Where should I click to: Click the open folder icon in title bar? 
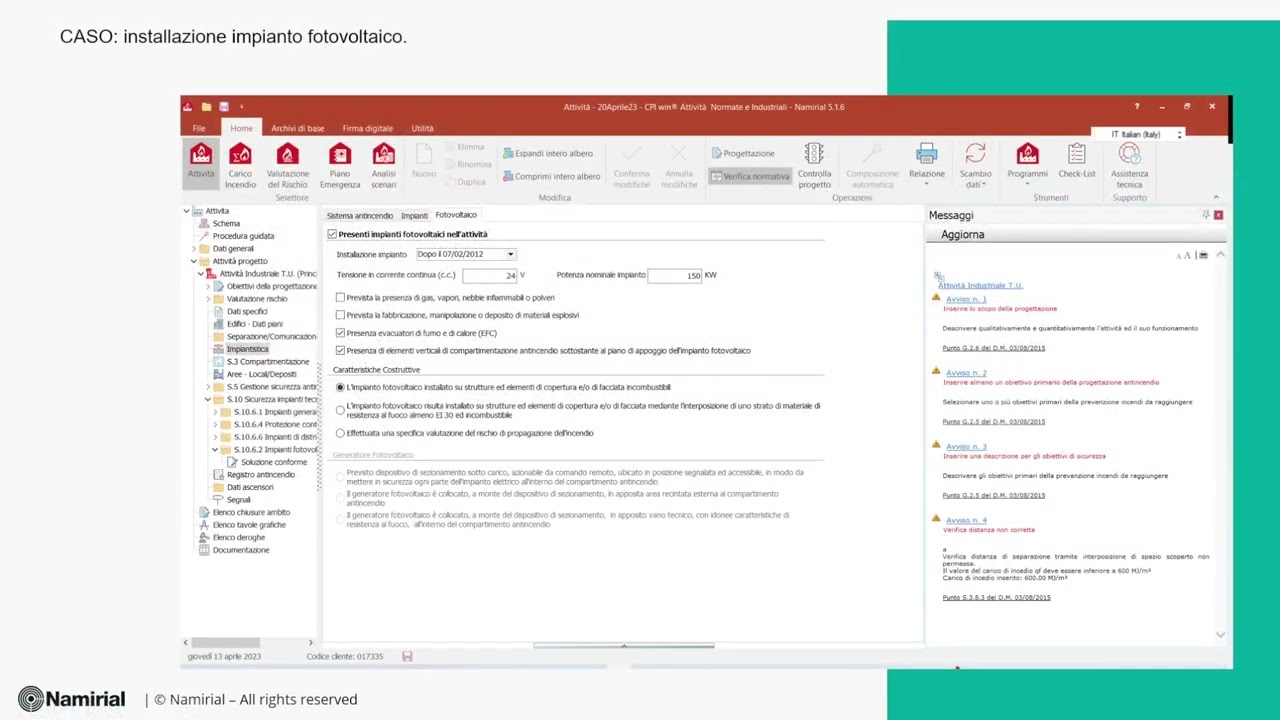click(206, 106)
